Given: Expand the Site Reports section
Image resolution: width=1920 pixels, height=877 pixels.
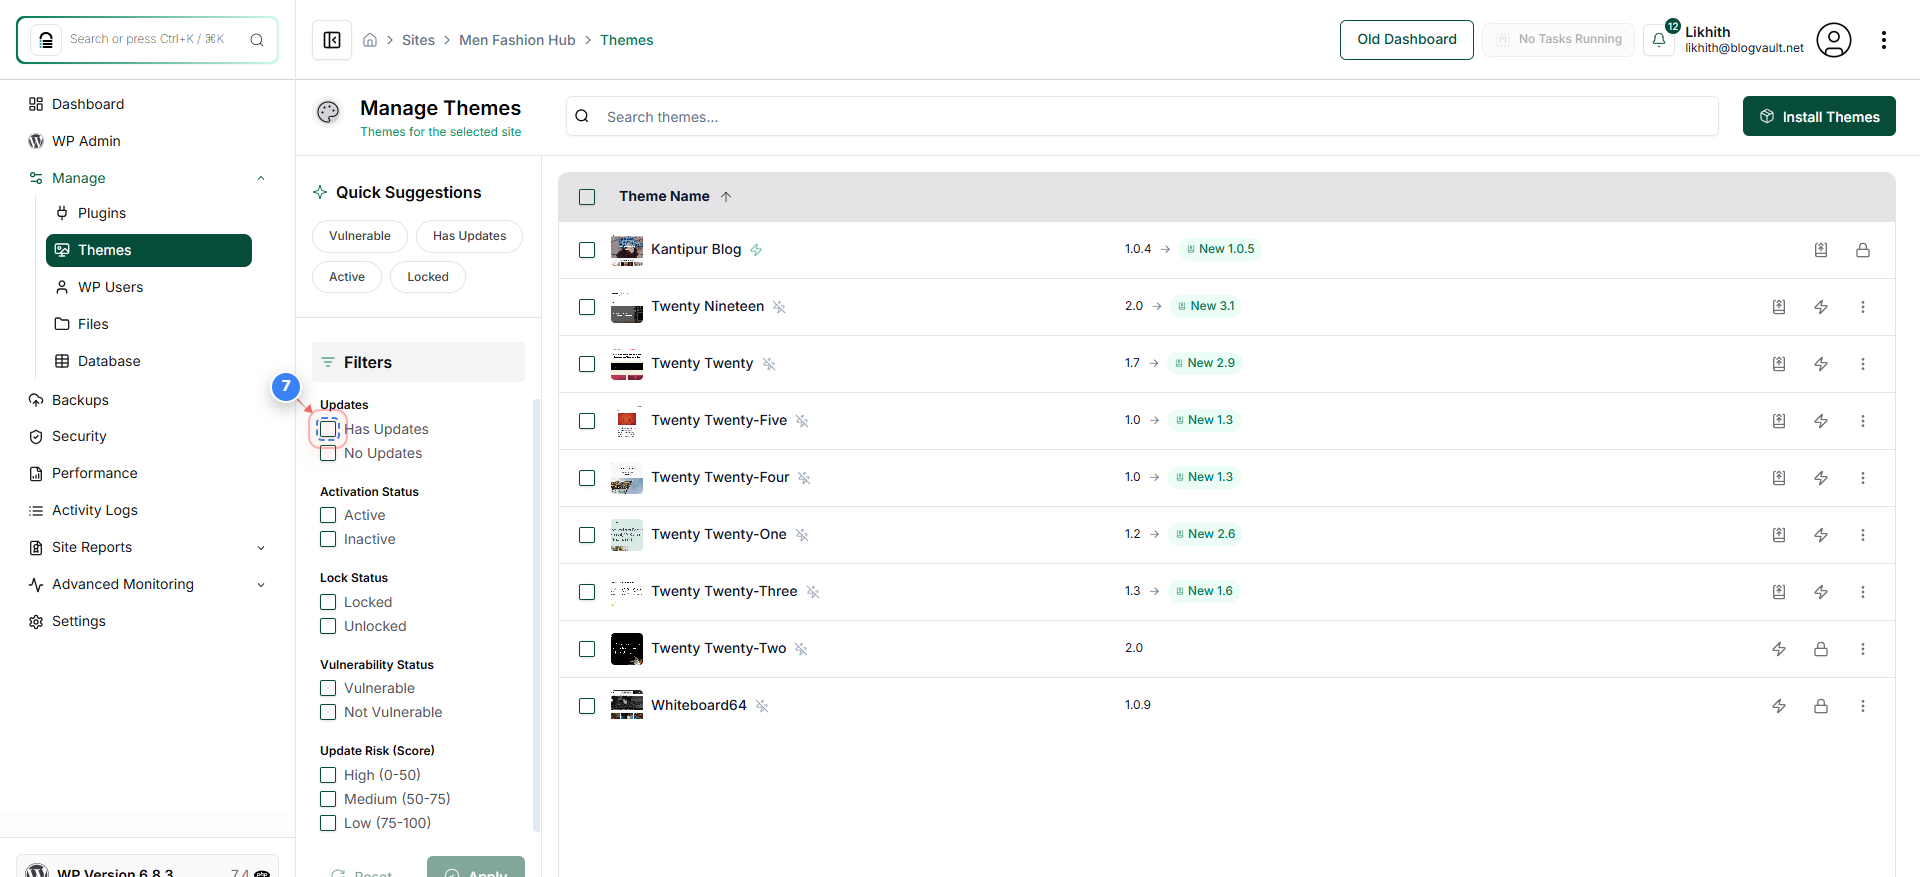Looking at the screenshot, I should (x=261, y=548).
